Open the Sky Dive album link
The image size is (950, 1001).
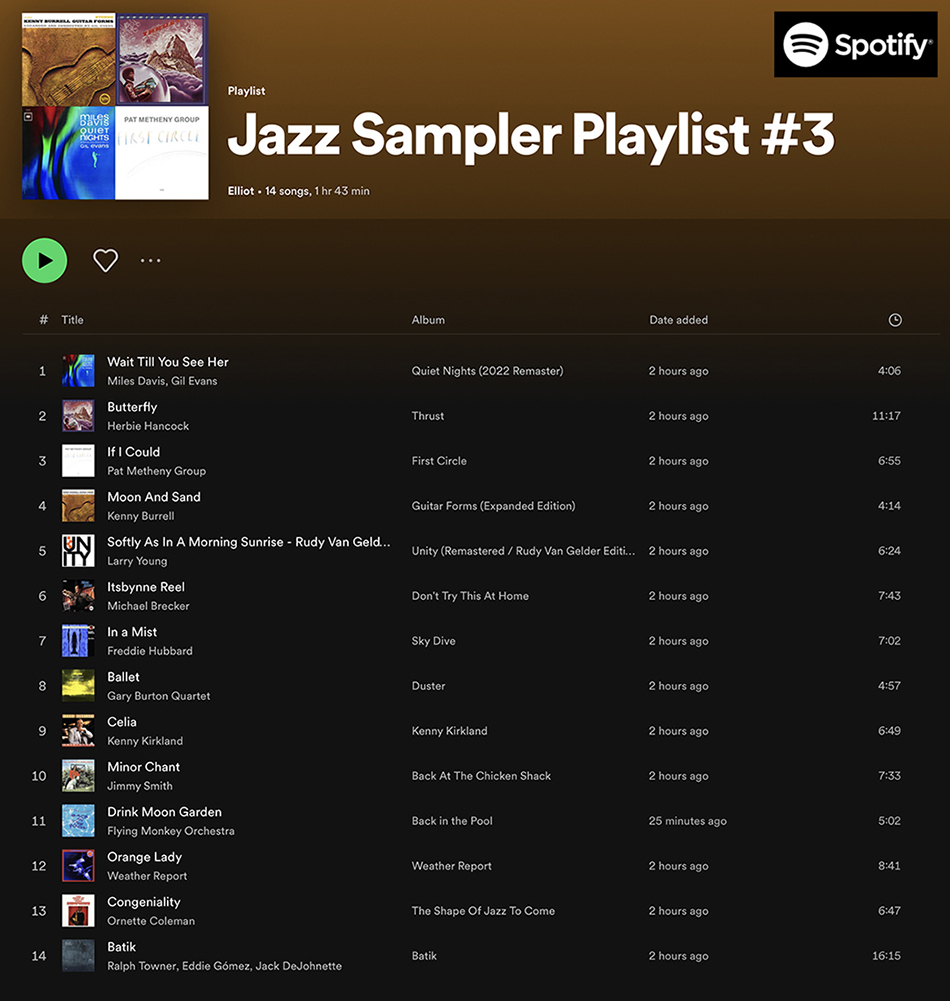coord(434,641)
